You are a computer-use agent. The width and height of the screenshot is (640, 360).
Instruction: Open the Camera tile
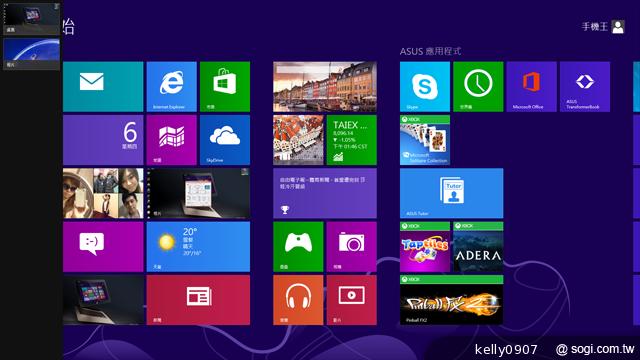pos(351,247)
